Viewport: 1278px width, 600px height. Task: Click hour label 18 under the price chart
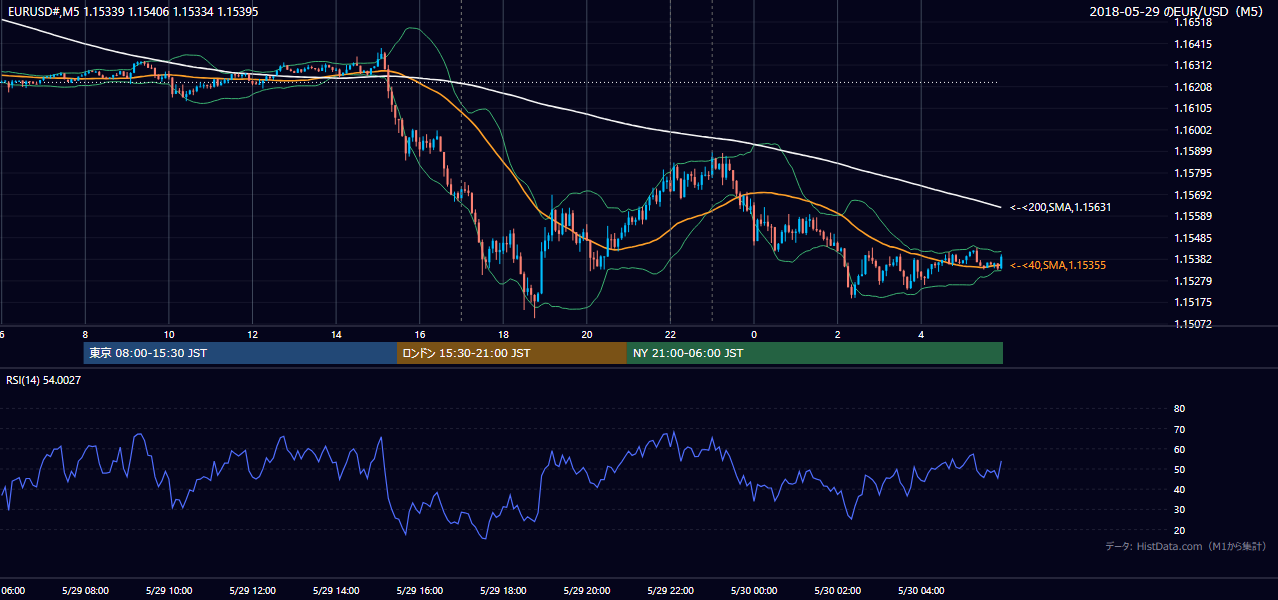tap(503, 334)
